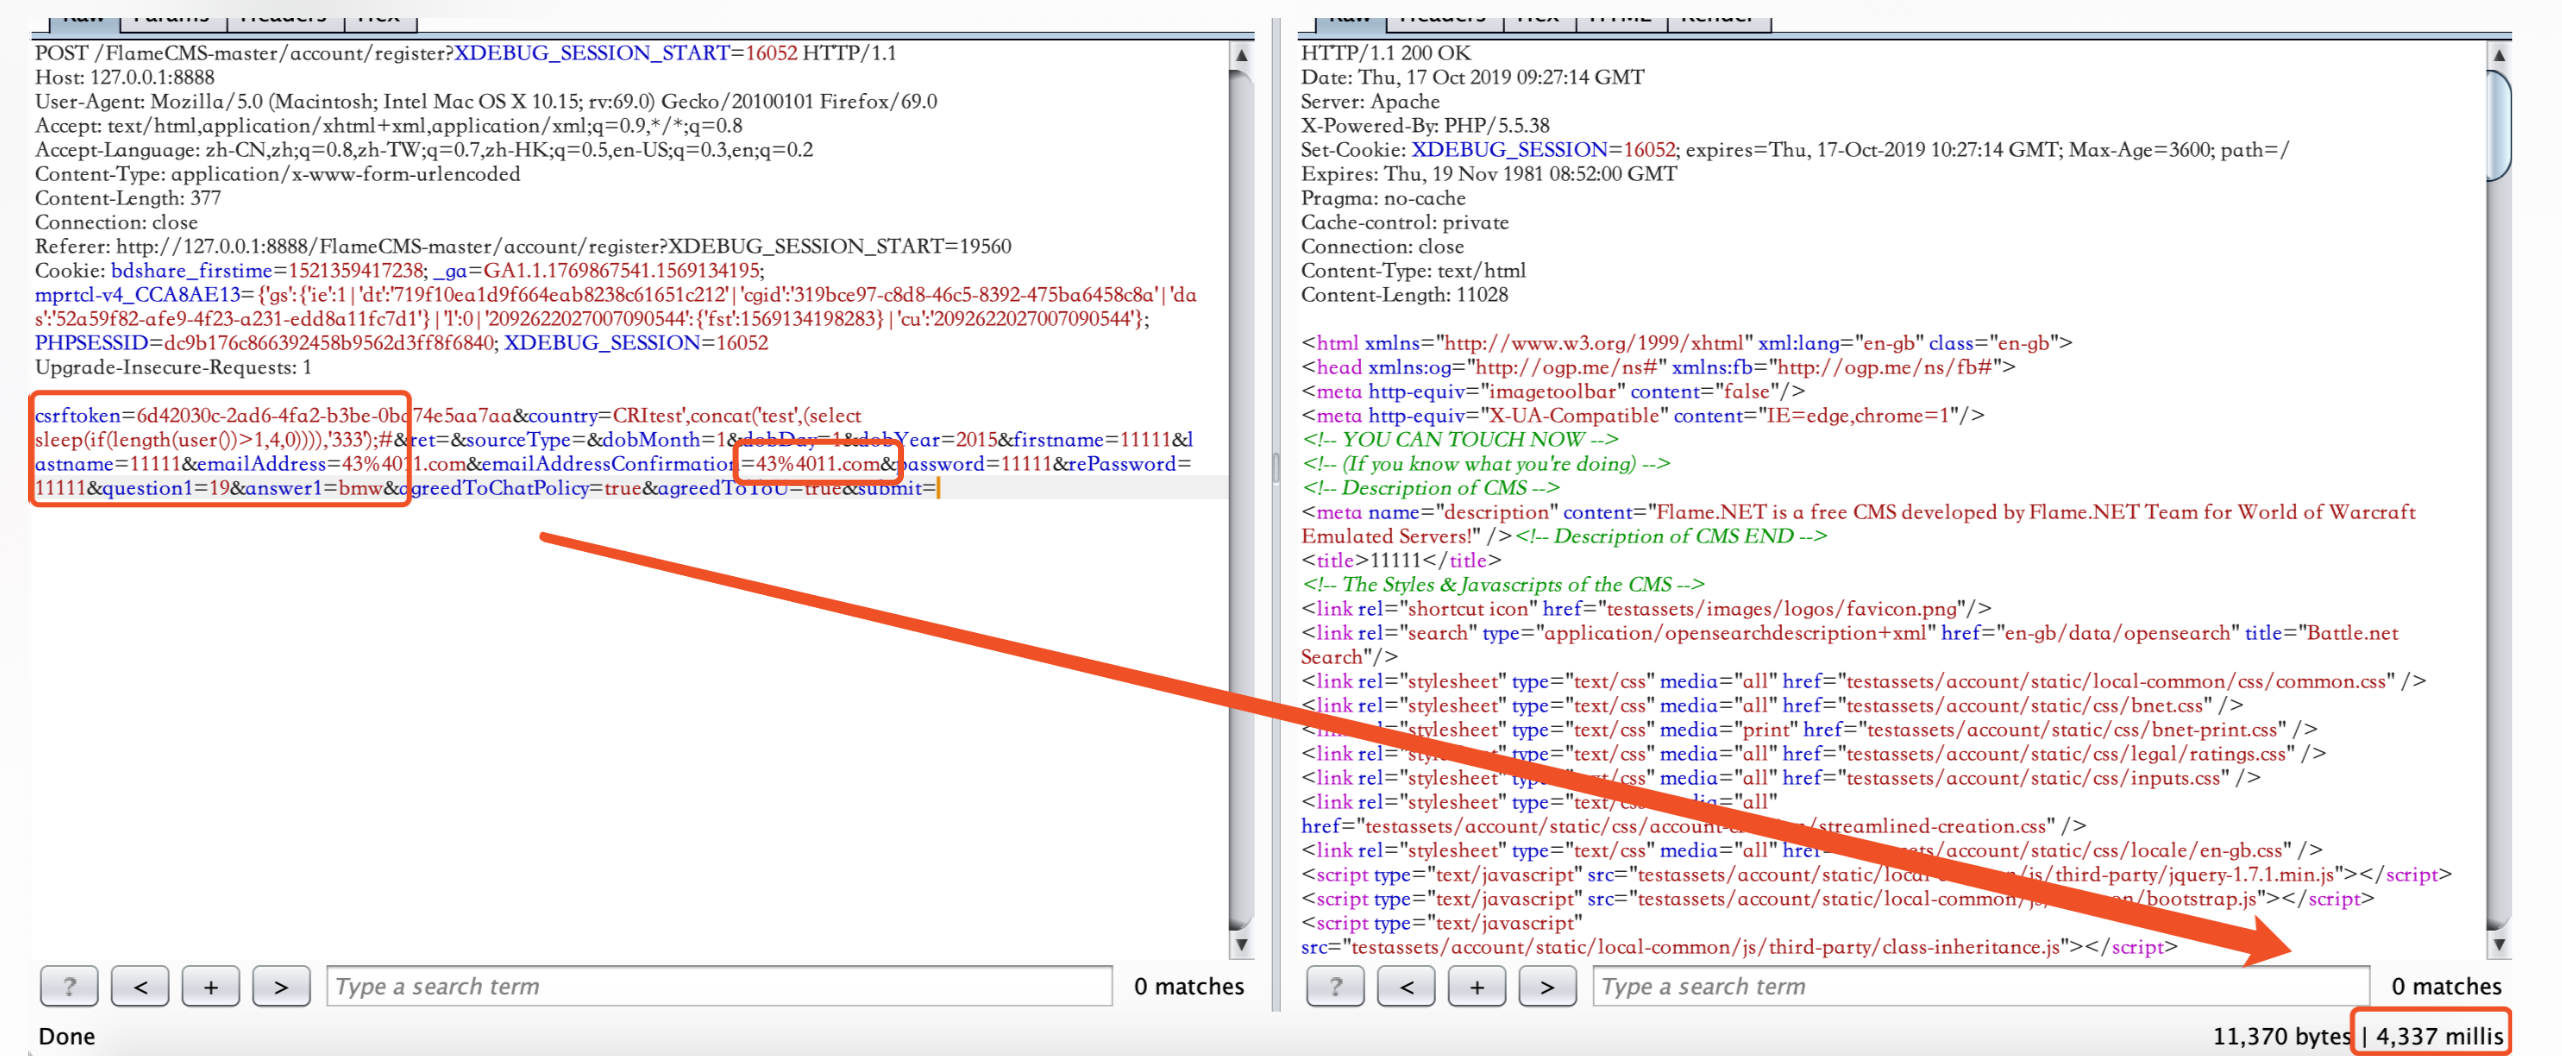
Task: Click the response 'Content-Type: text/html' line
Action: 1413,270
